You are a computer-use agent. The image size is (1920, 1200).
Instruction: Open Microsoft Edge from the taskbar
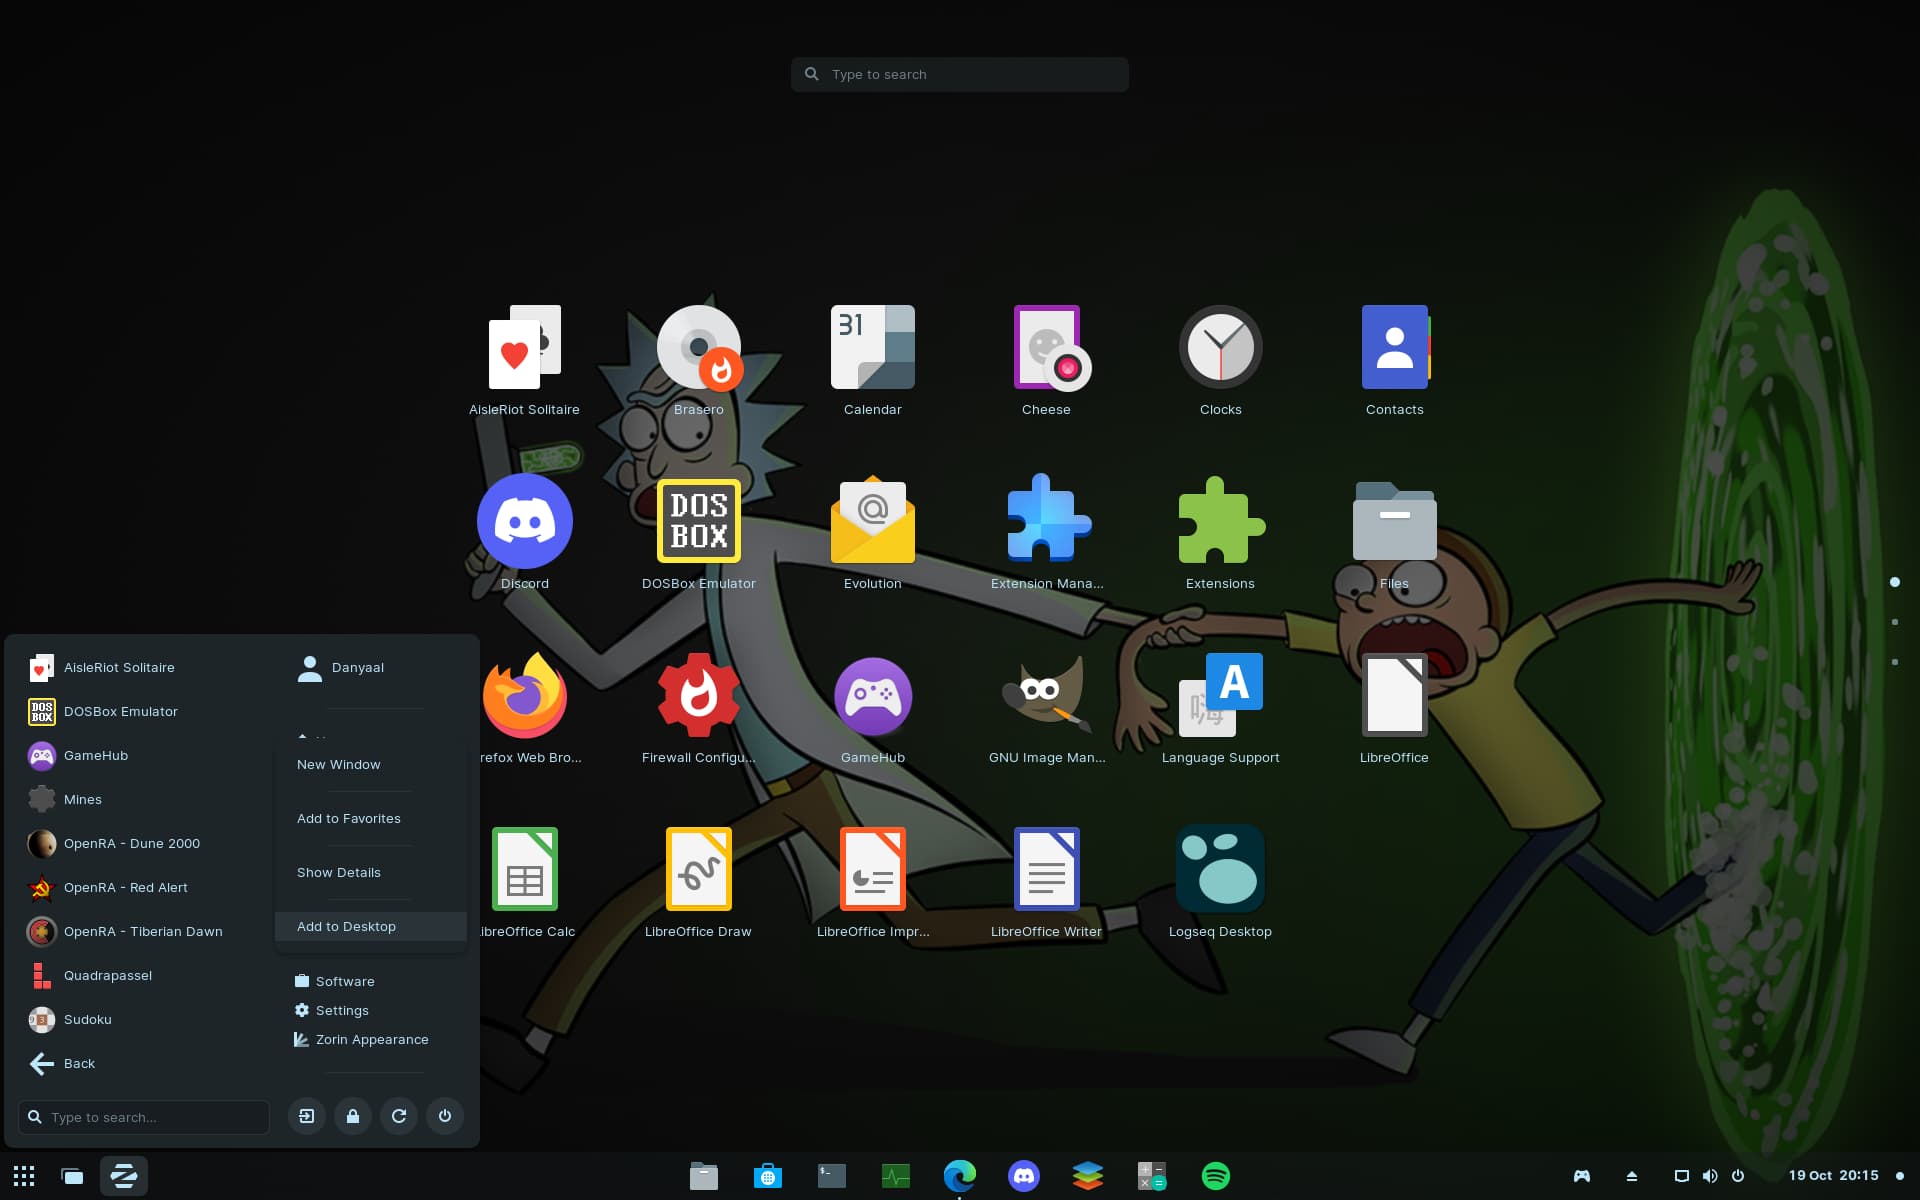click(960, 1176)
